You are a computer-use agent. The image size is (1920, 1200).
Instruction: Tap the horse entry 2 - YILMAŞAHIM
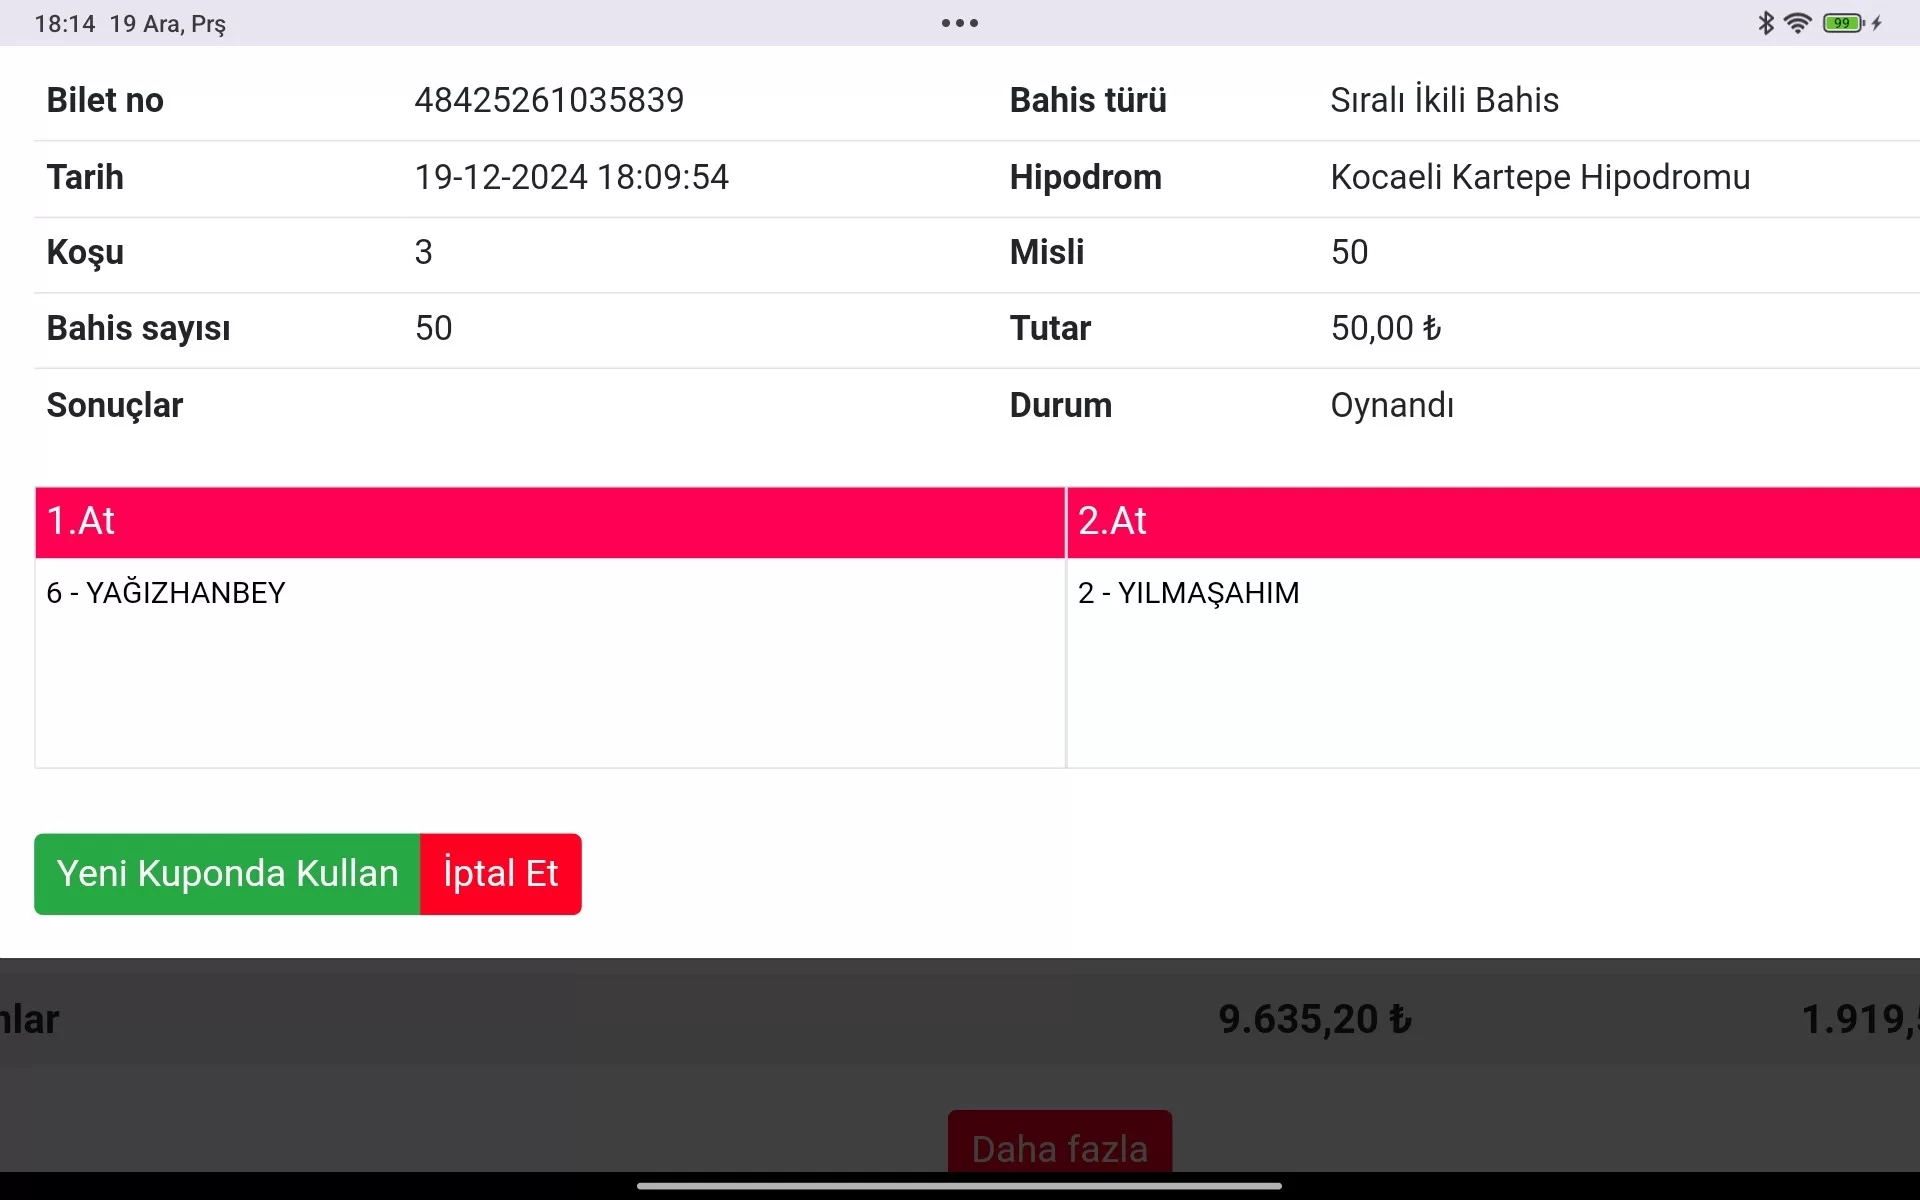click(x=1188, y=593)
